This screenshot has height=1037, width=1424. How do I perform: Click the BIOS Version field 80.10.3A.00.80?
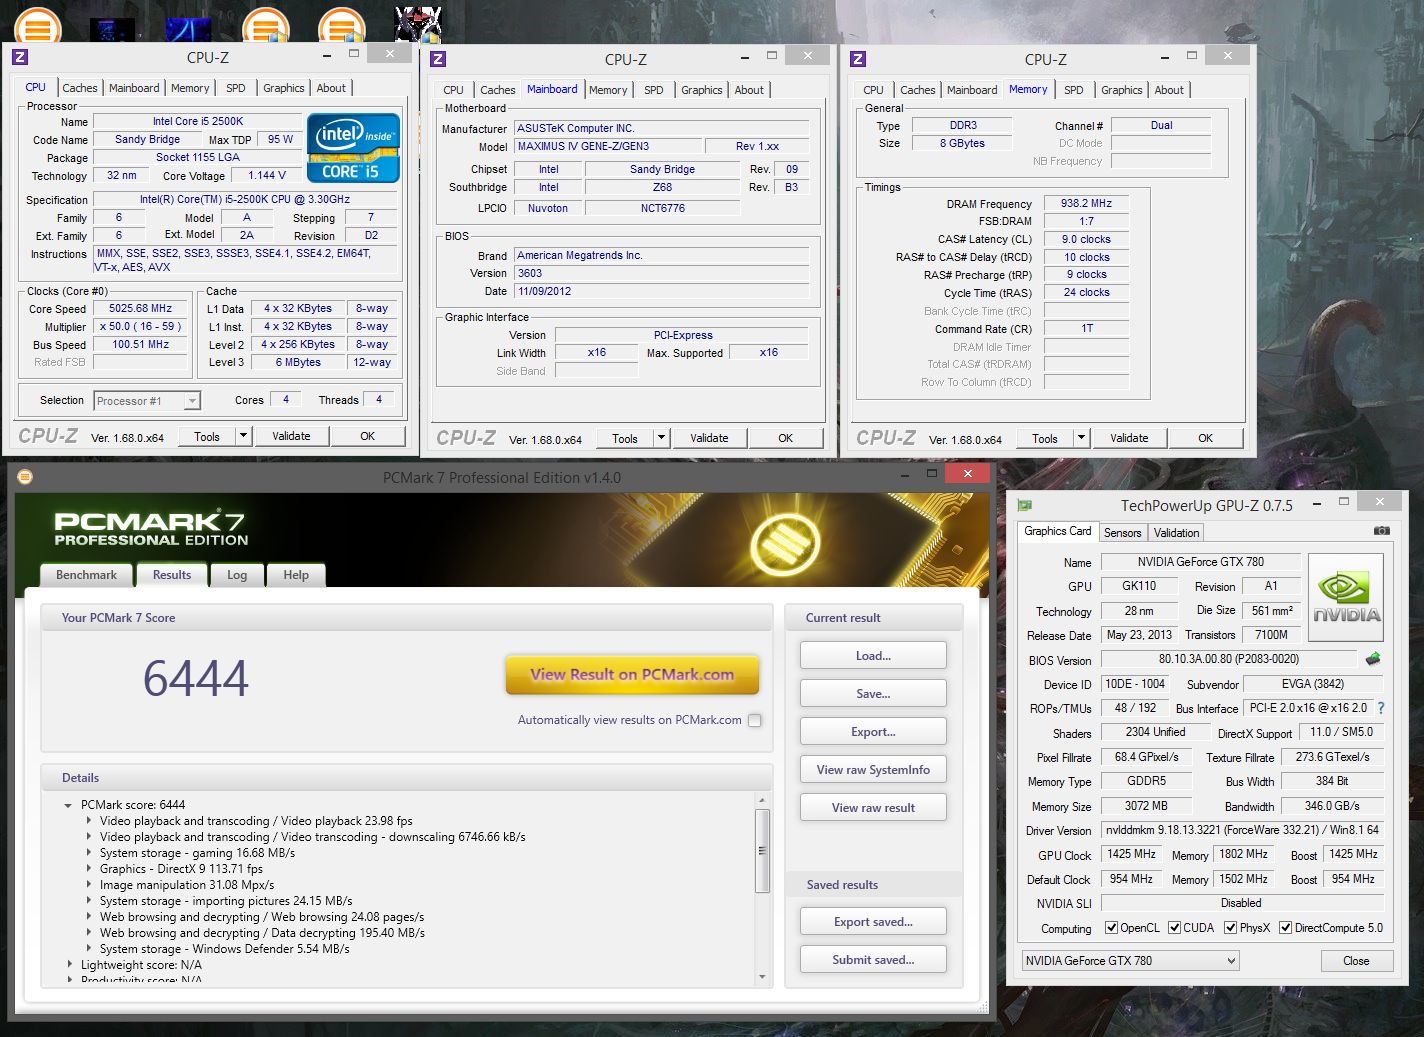[x=1230, y=659]
